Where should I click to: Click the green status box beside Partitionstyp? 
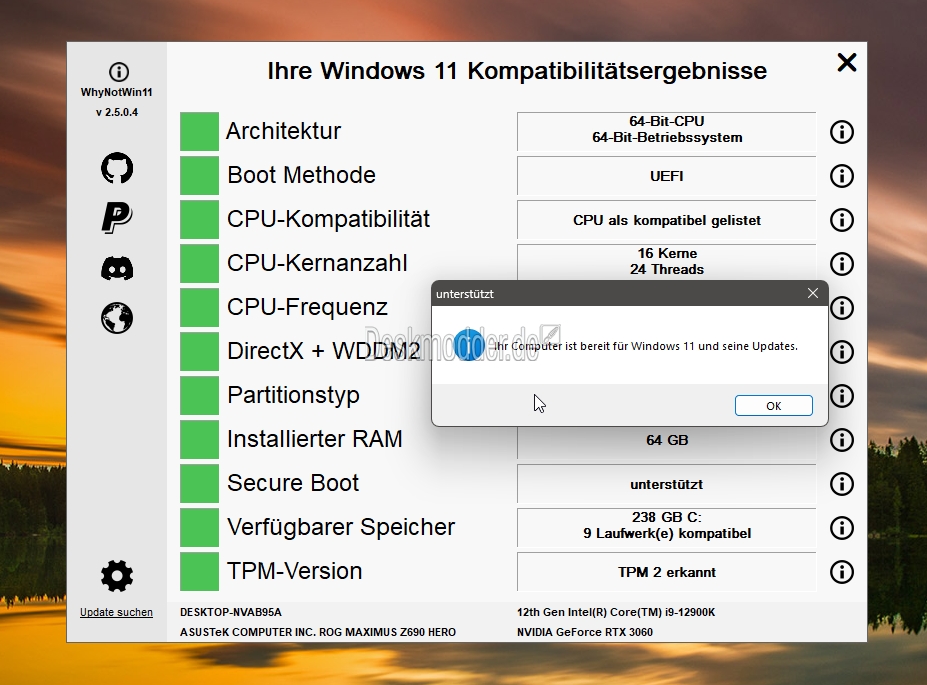click(199, 395)
